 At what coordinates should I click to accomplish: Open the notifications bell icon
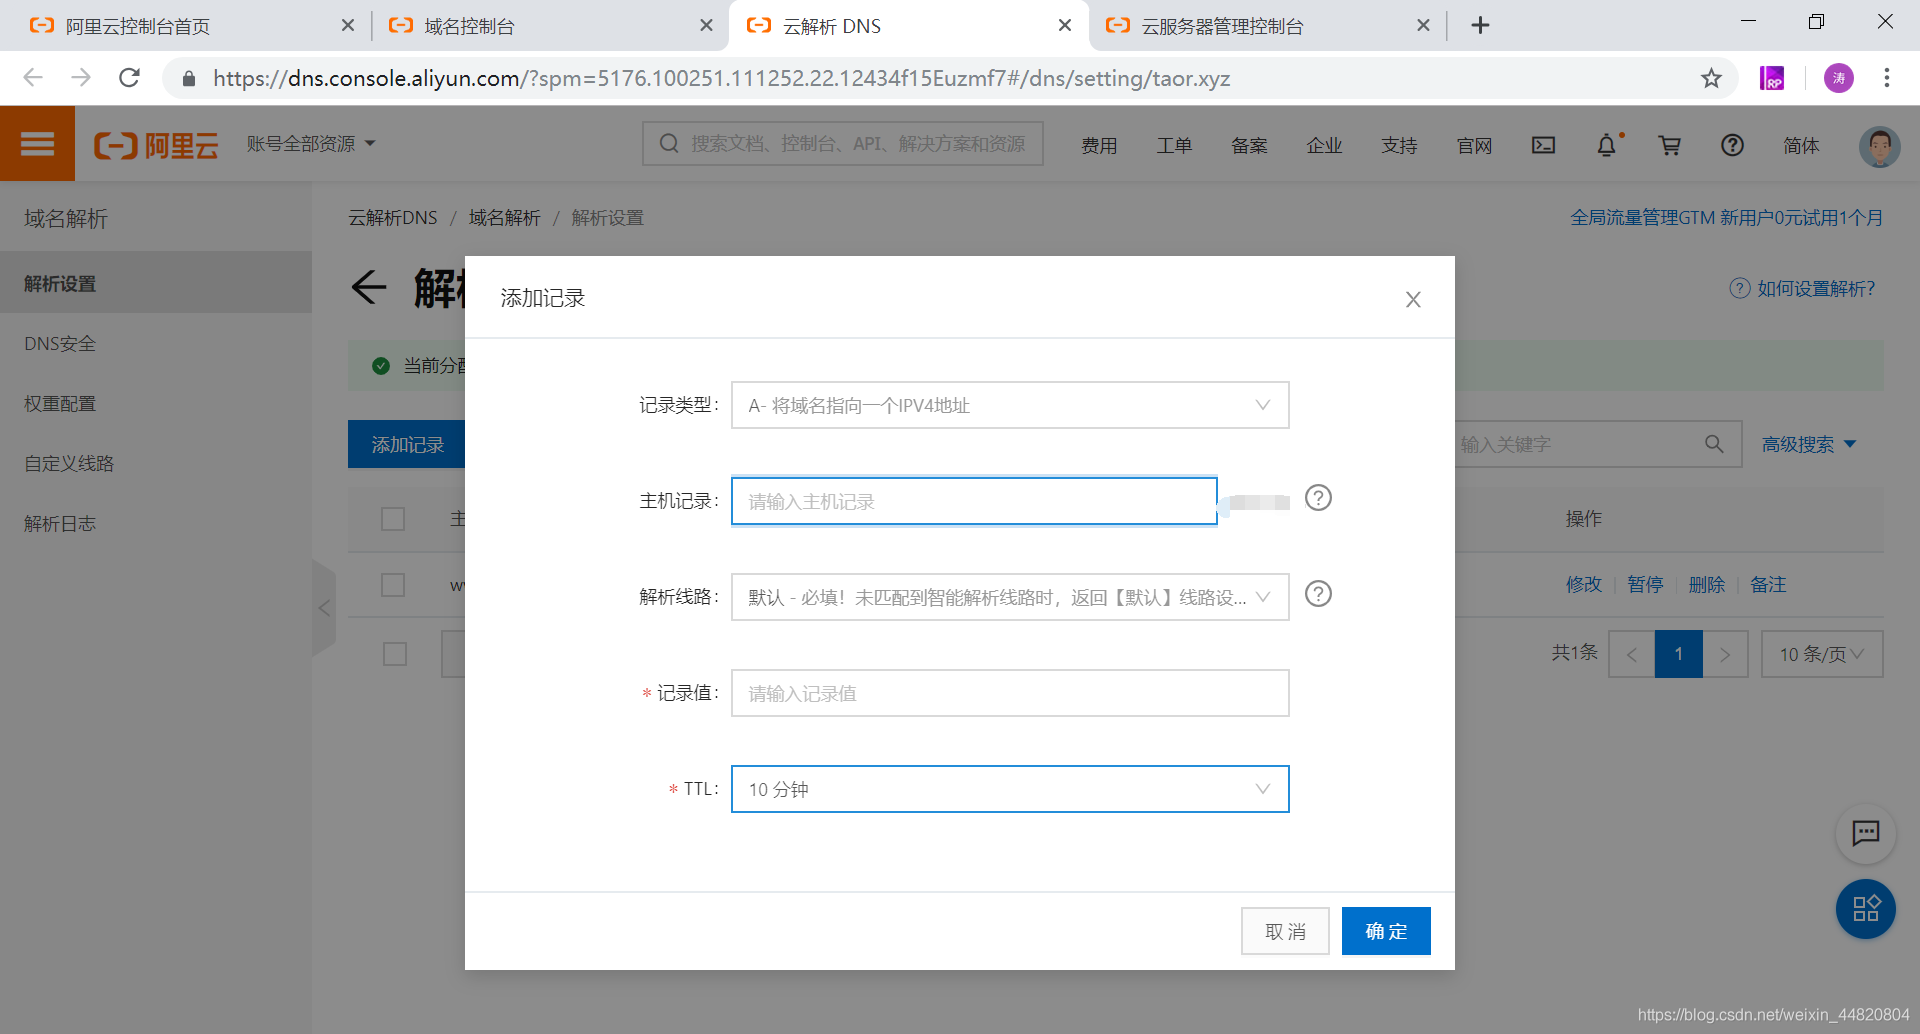coord(1606,145)
